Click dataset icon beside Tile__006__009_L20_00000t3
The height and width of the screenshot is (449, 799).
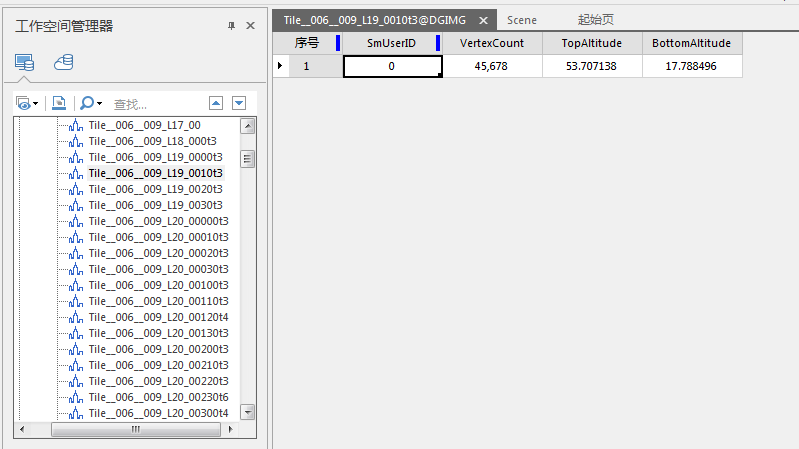click(x=76, y=221)
